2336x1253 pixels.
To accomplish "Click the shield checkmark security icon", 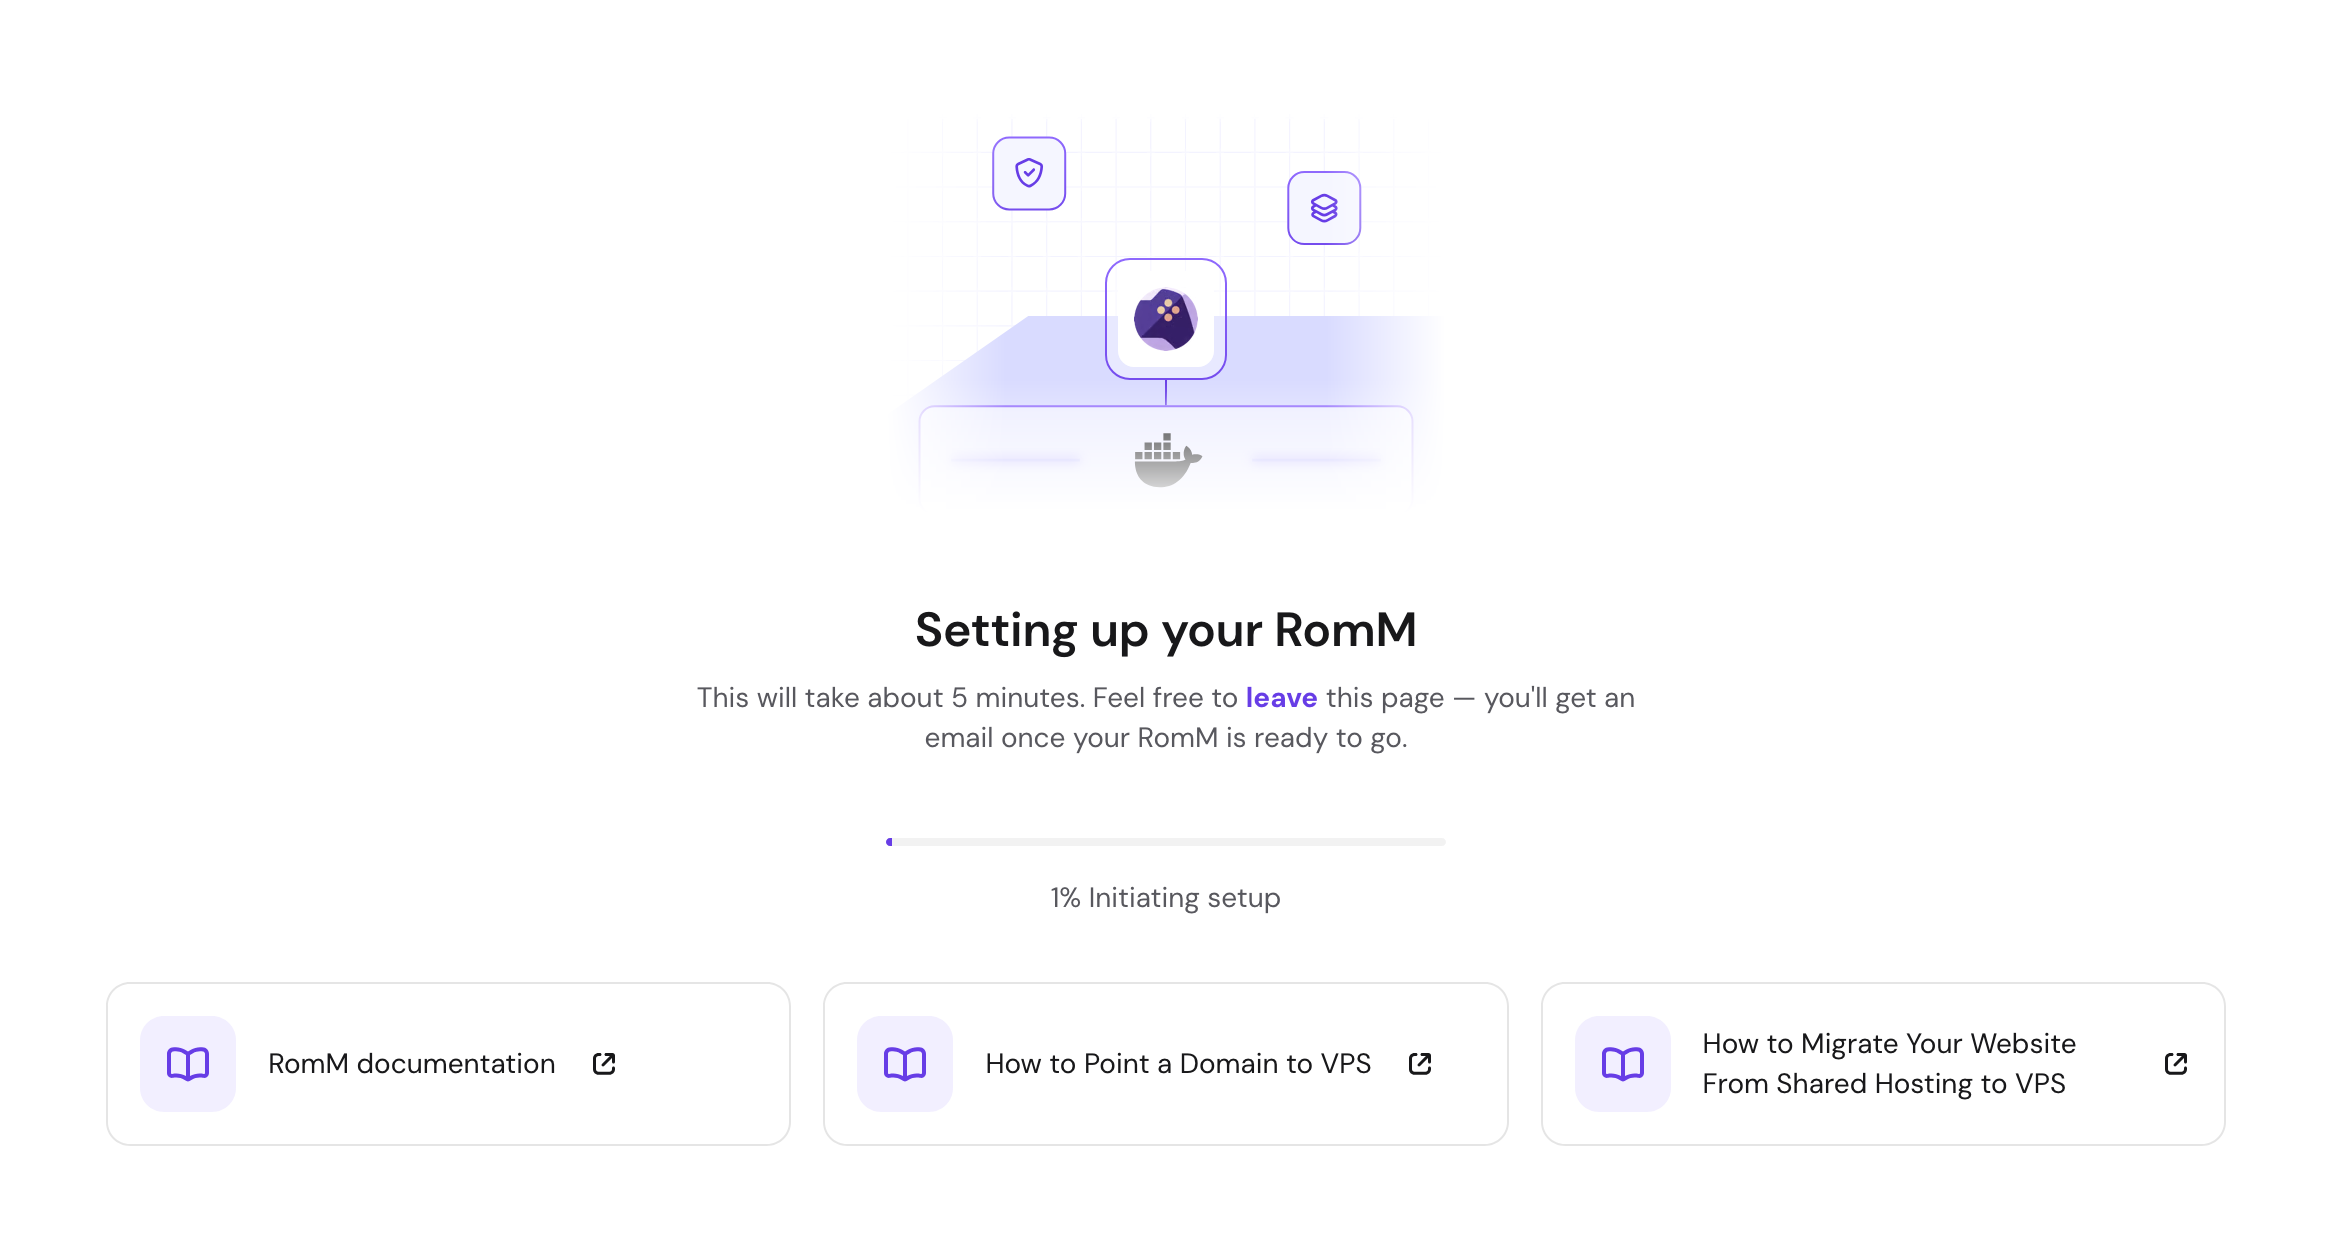I will [x=1028, y=173].
